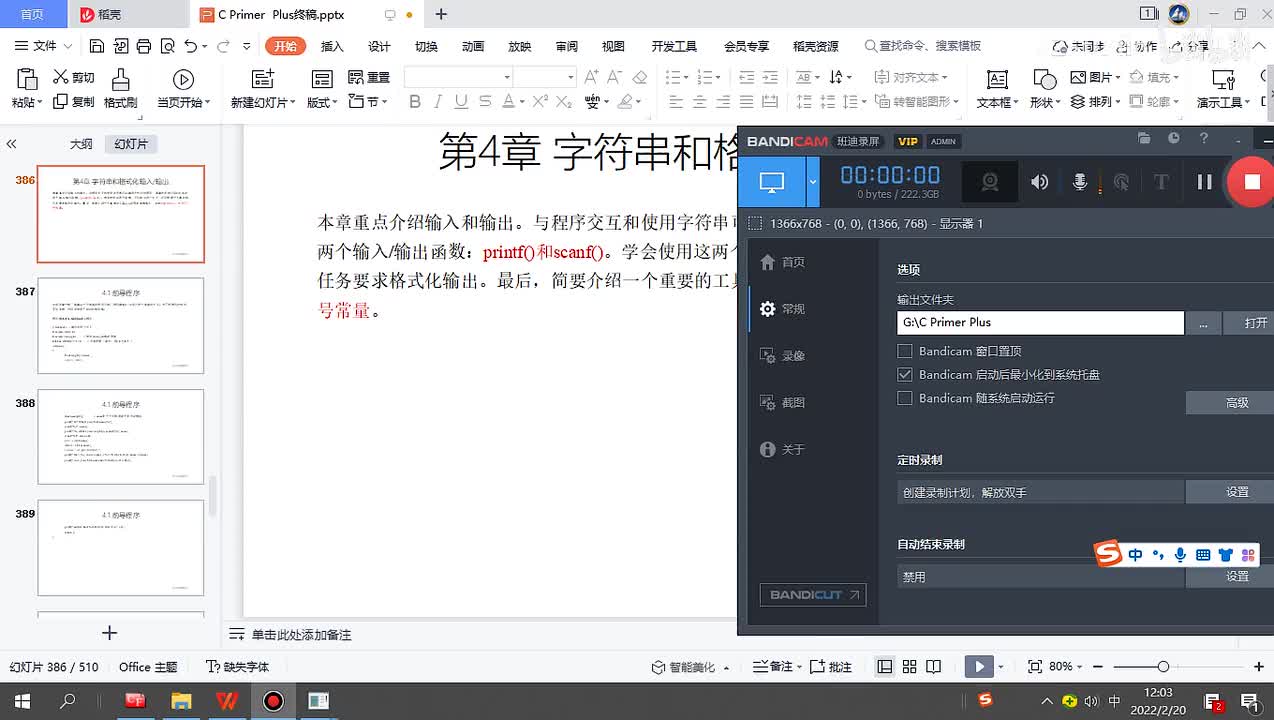The image size is (1274, 720).
Task: Activate the Format Painter (格式刷)
Action: tap(121, 89)
